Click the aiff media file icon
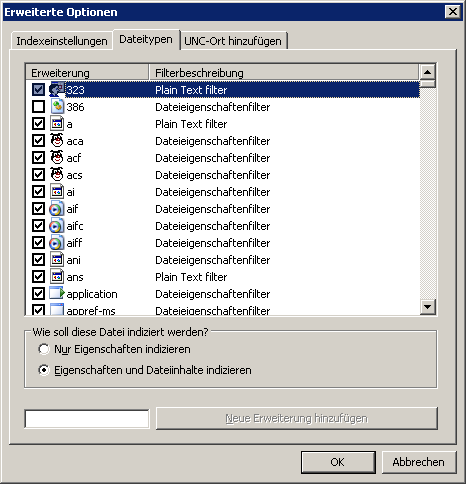Screen dimensions: 466x484 56,243
